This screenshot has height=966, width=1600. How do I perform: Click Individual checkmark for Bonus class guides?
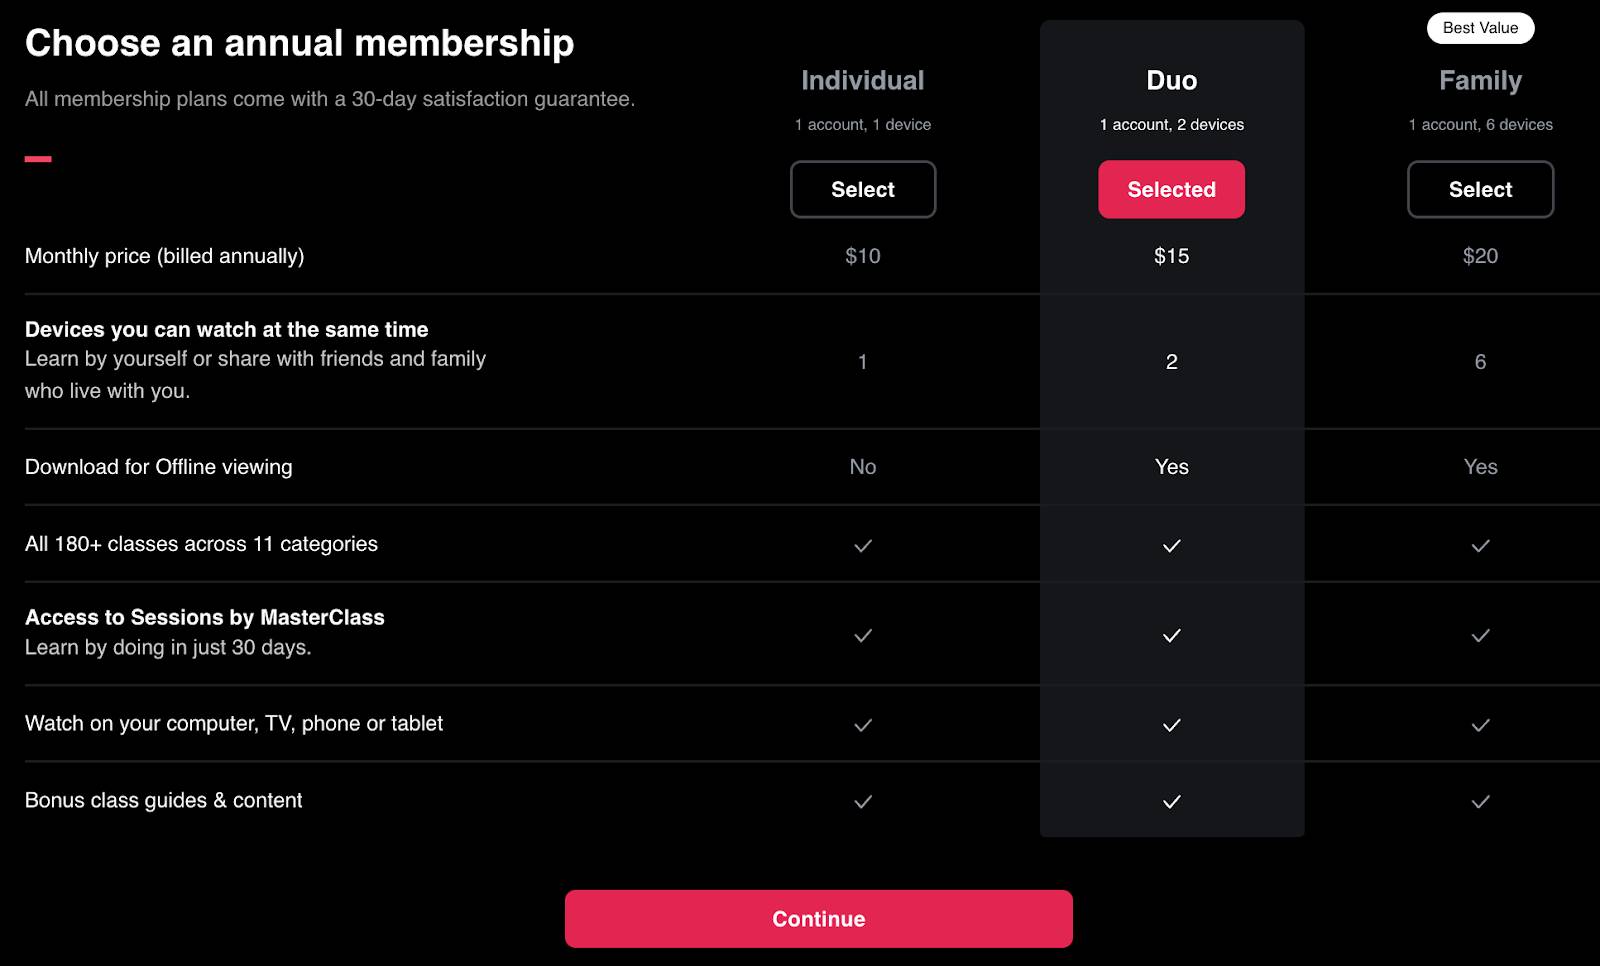[x=863, y=802]
